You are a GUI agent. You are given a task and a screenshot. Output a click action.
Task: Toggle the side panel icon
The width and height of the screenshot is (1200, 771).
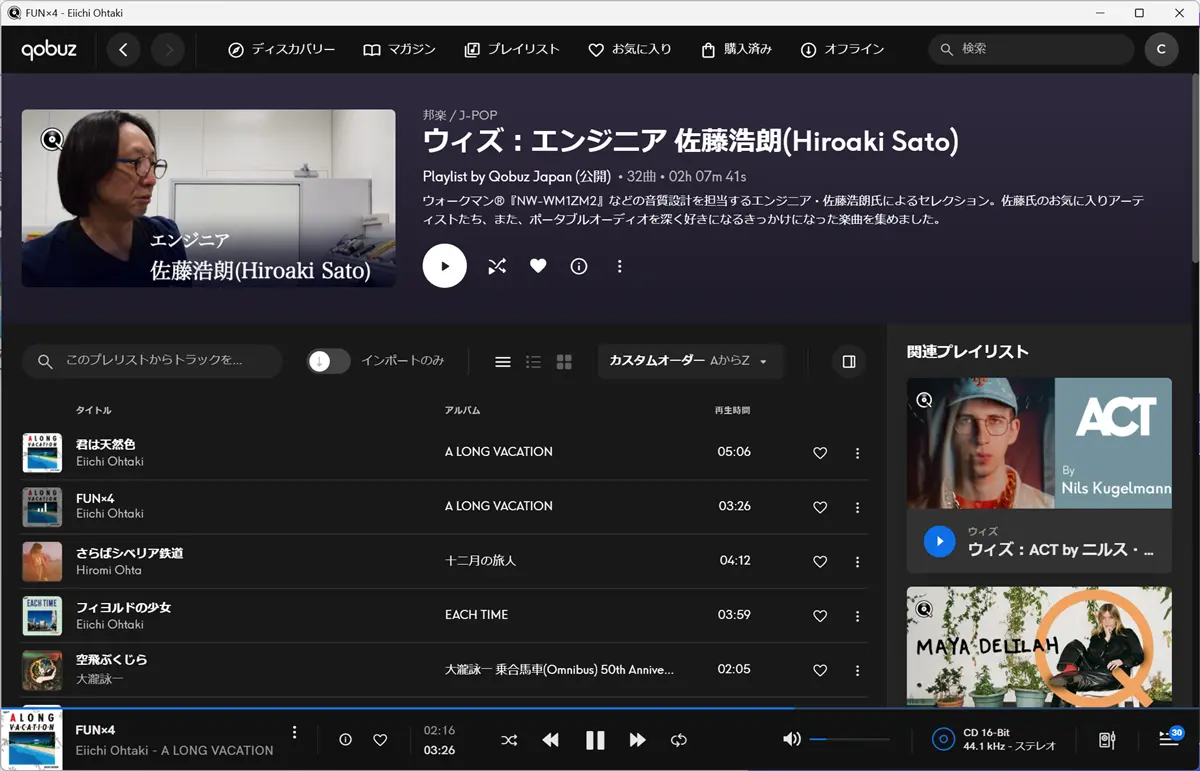coord(849,361)
